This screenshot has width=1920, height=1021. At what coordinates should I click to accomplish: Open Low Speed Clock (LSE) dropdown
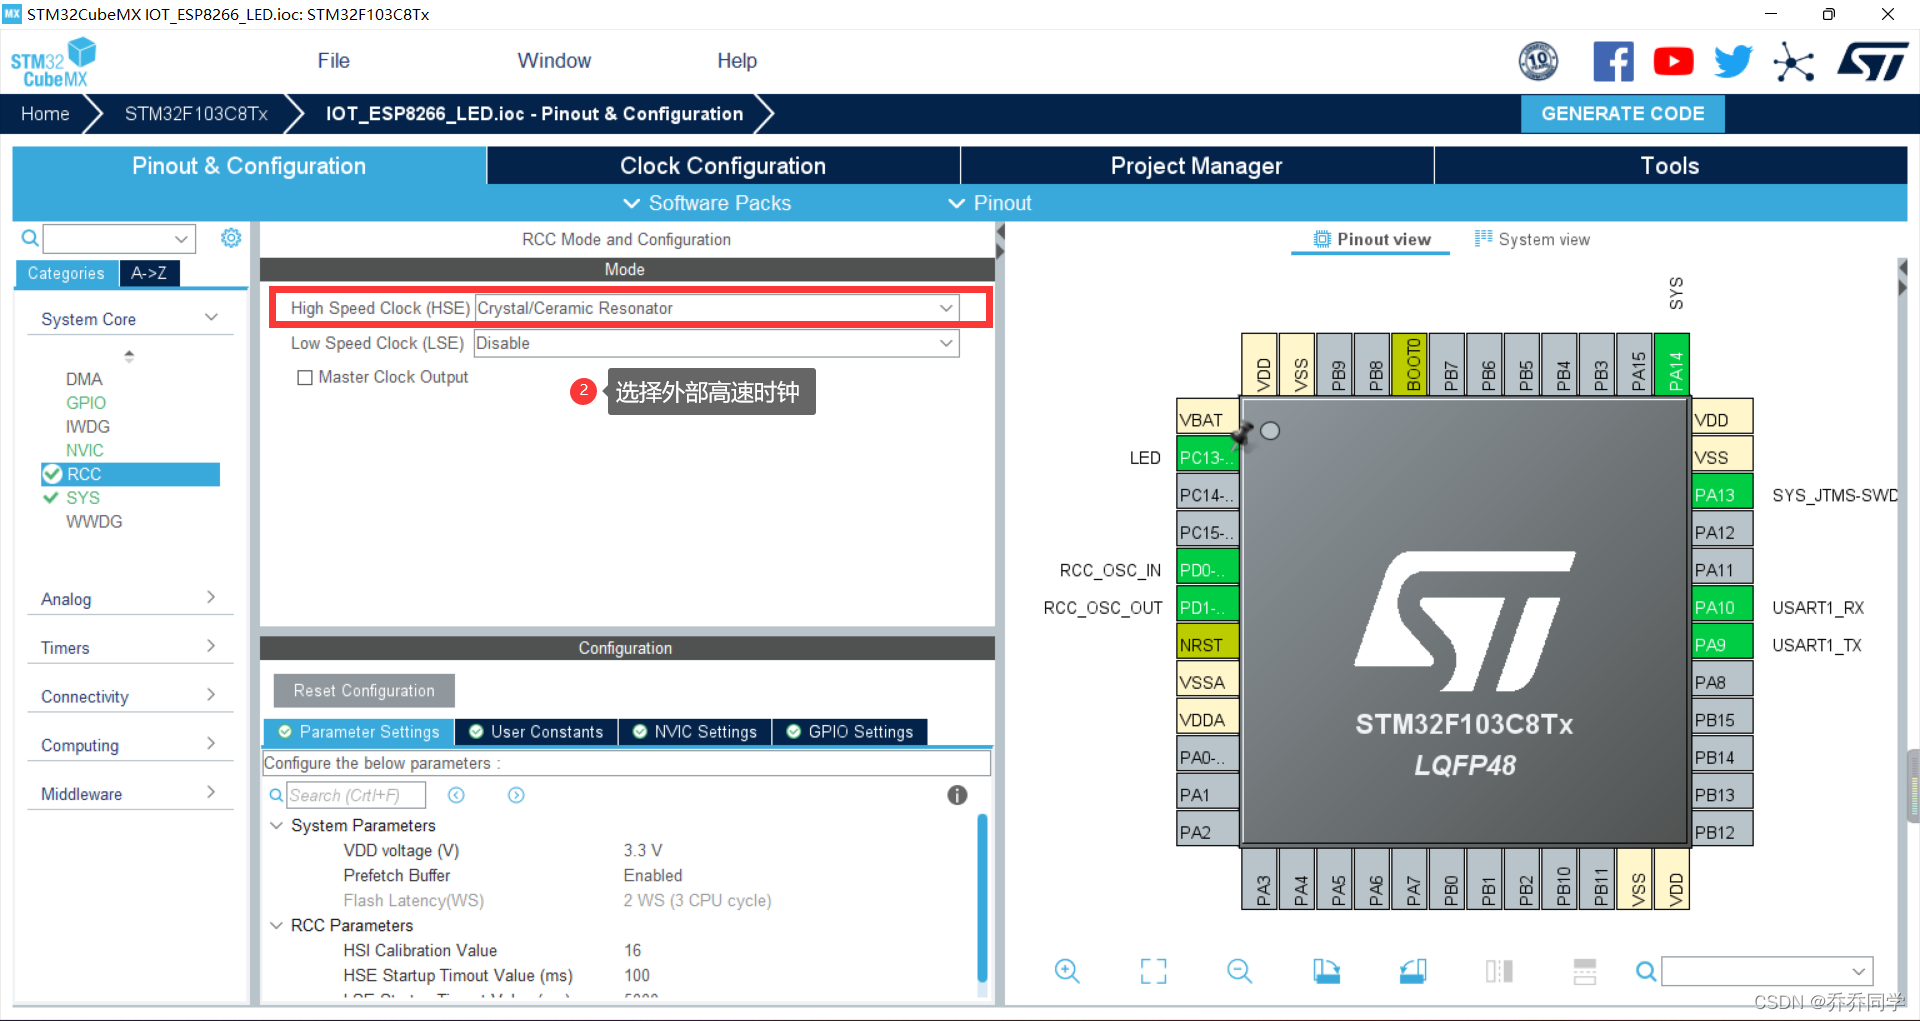tap(716, 343)
